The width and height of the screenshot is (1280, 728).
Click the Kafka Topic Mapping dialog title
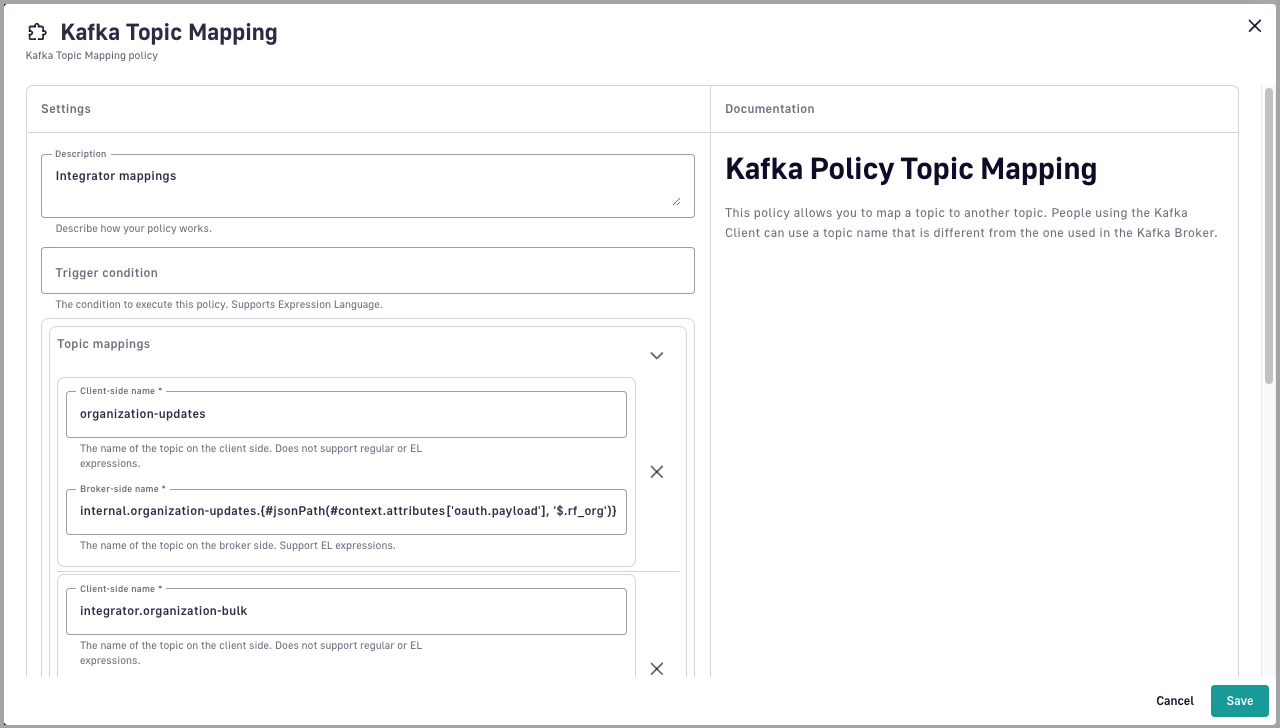[168, 32]
